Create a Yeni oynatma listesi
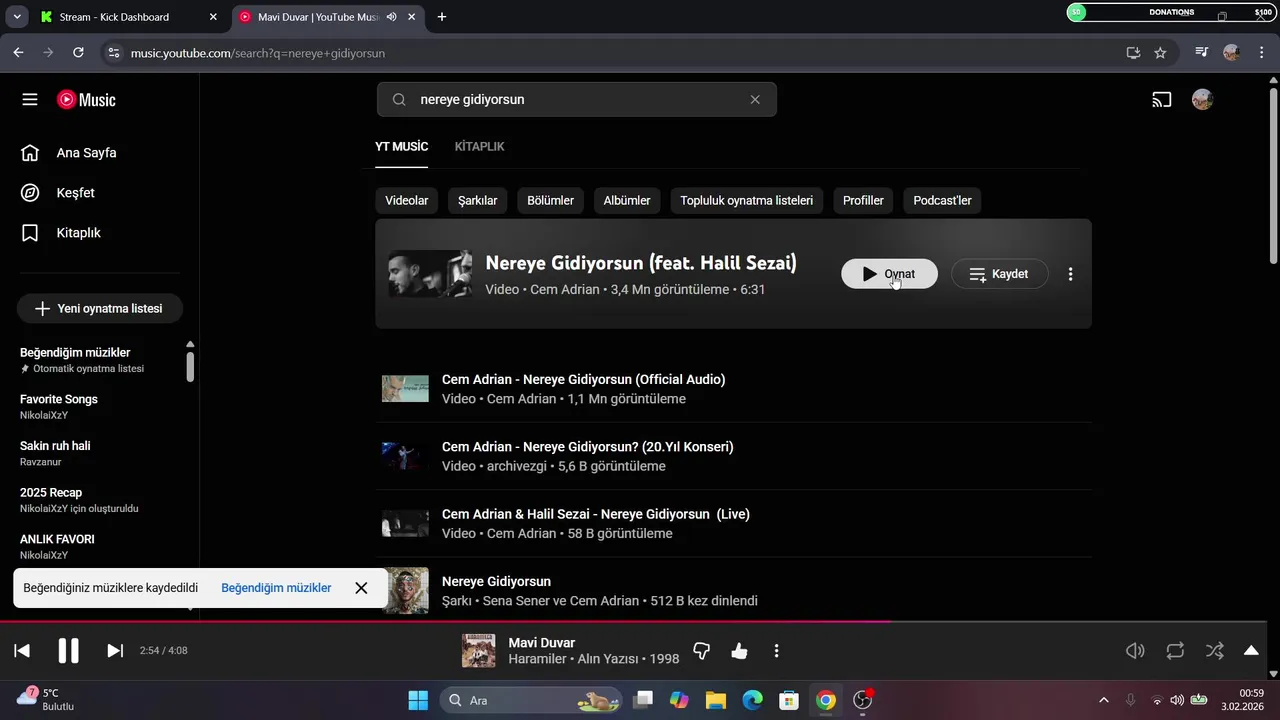The image size is (1280, 720). 99,309
